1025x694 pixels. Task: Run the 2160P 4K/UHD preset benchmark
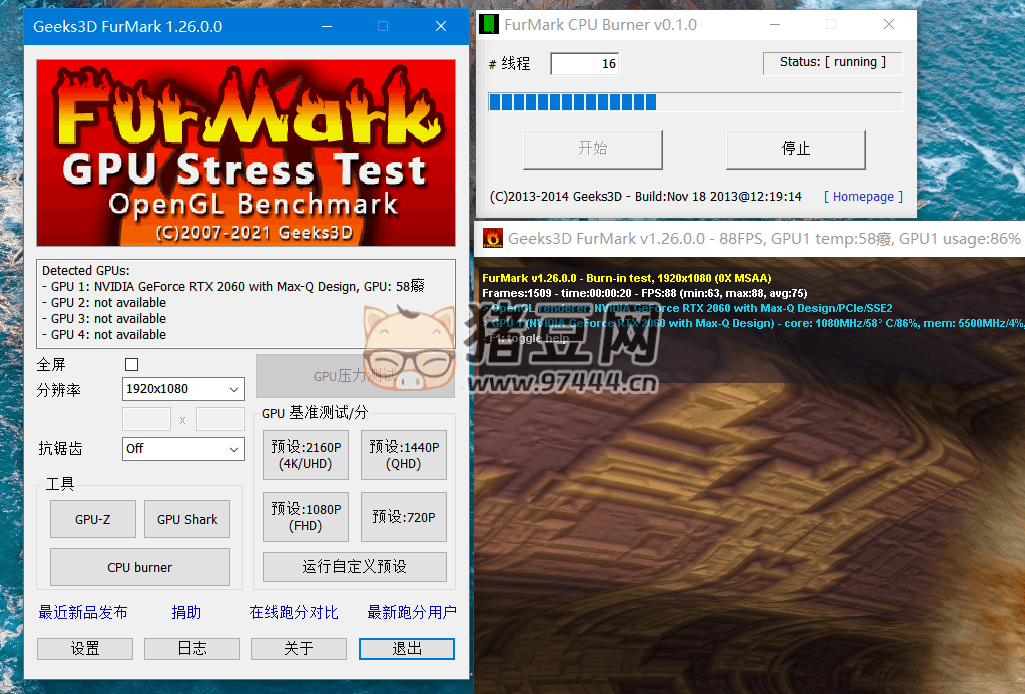tap(306, 456)
